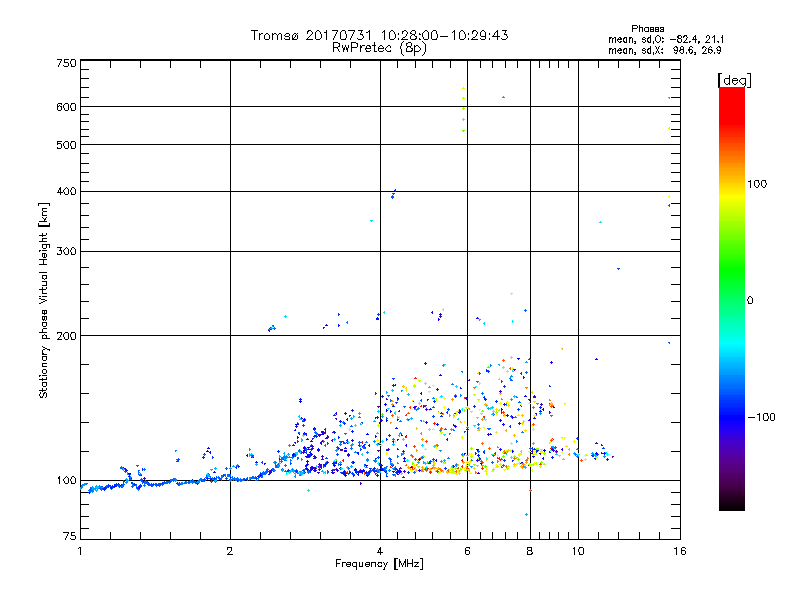Click y-axis tick label '75'

tap(70, 536)
